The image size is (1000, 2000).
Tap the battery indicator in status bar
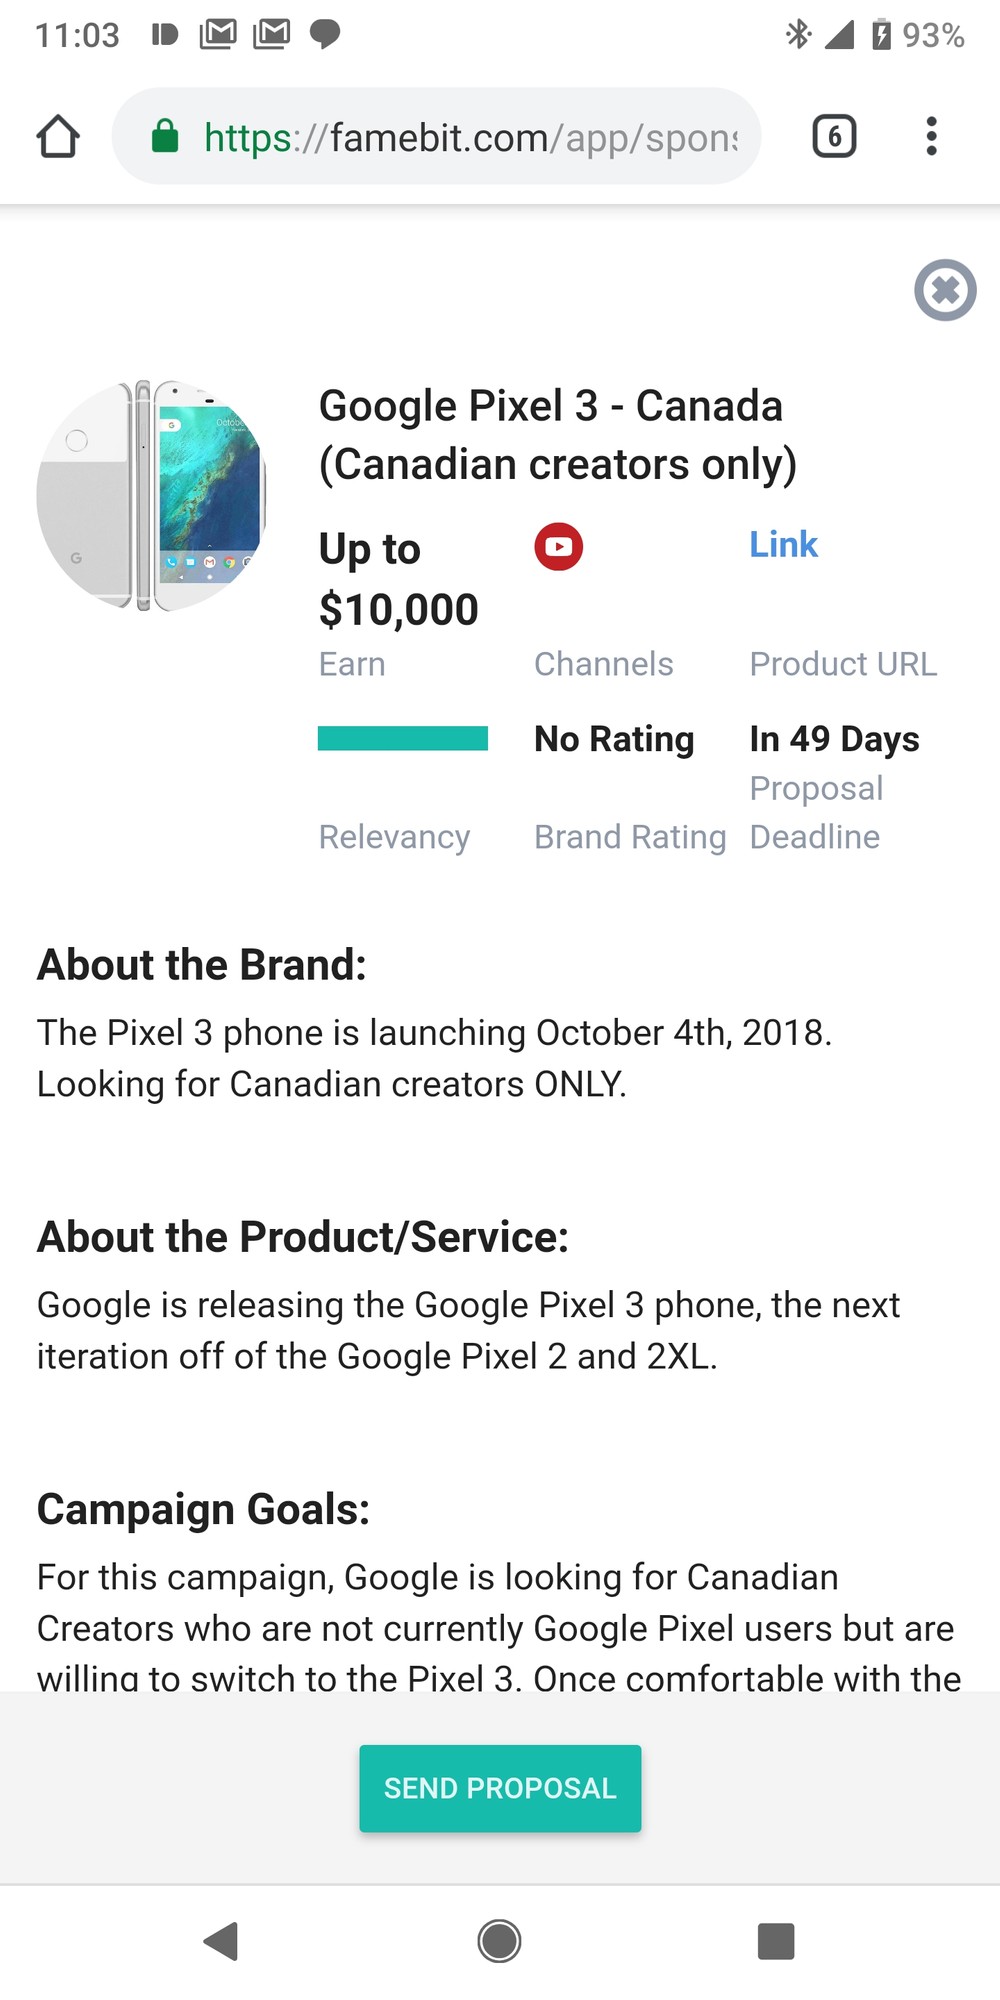[x=881, y=35]
